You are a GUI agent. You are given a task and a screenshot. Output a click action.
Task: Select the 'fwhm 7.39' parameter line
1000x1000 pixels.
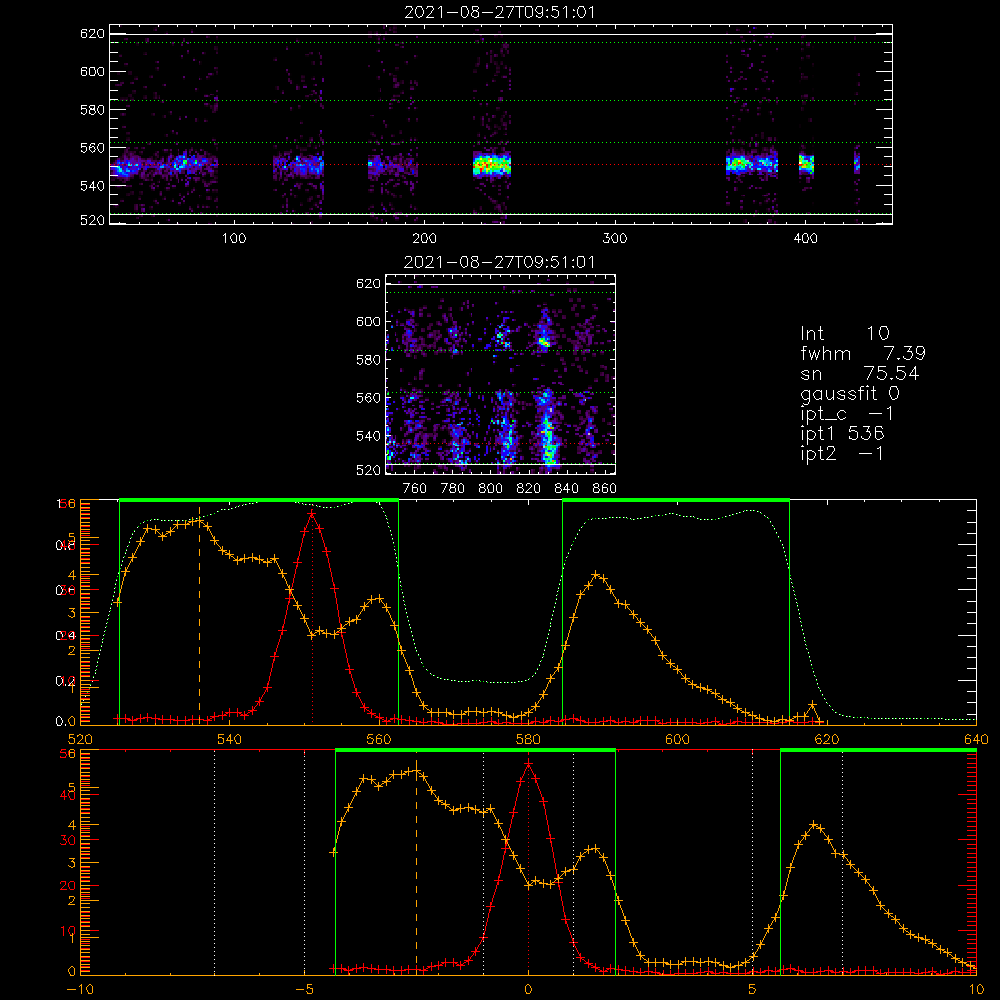pyautogui.click(x=862, y=353)
